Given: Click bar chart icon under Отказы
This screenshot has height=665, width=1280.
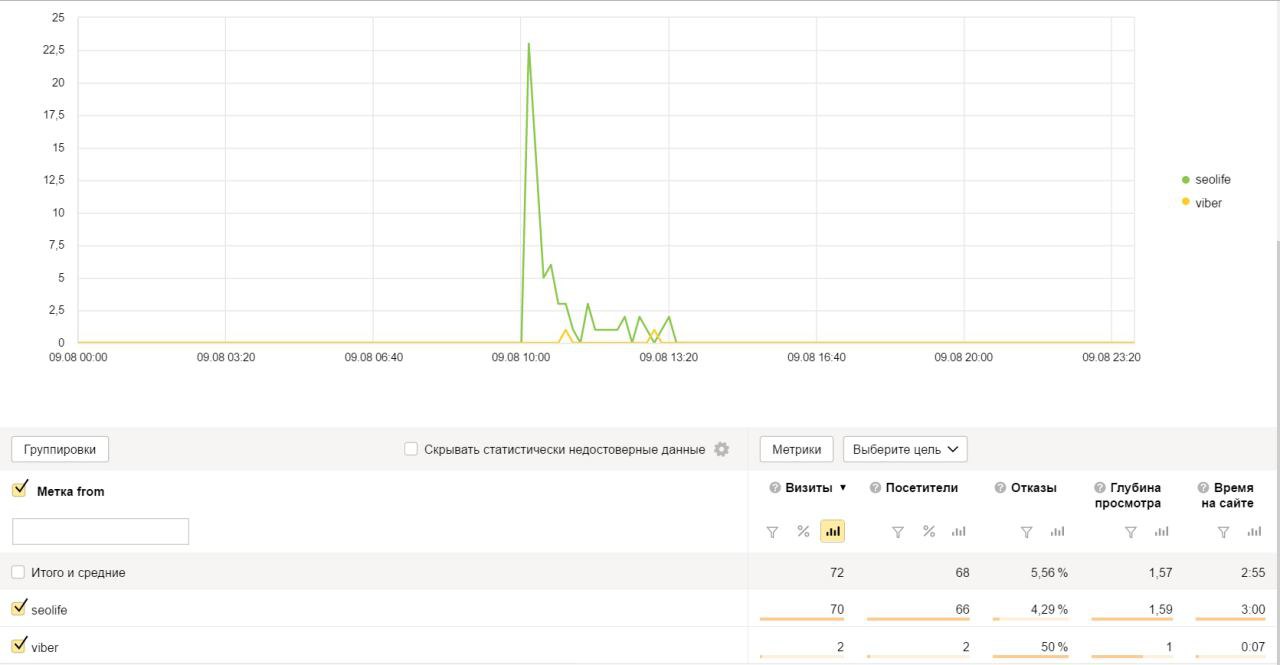Looking at the screenshot, I should pos(1058,531).
